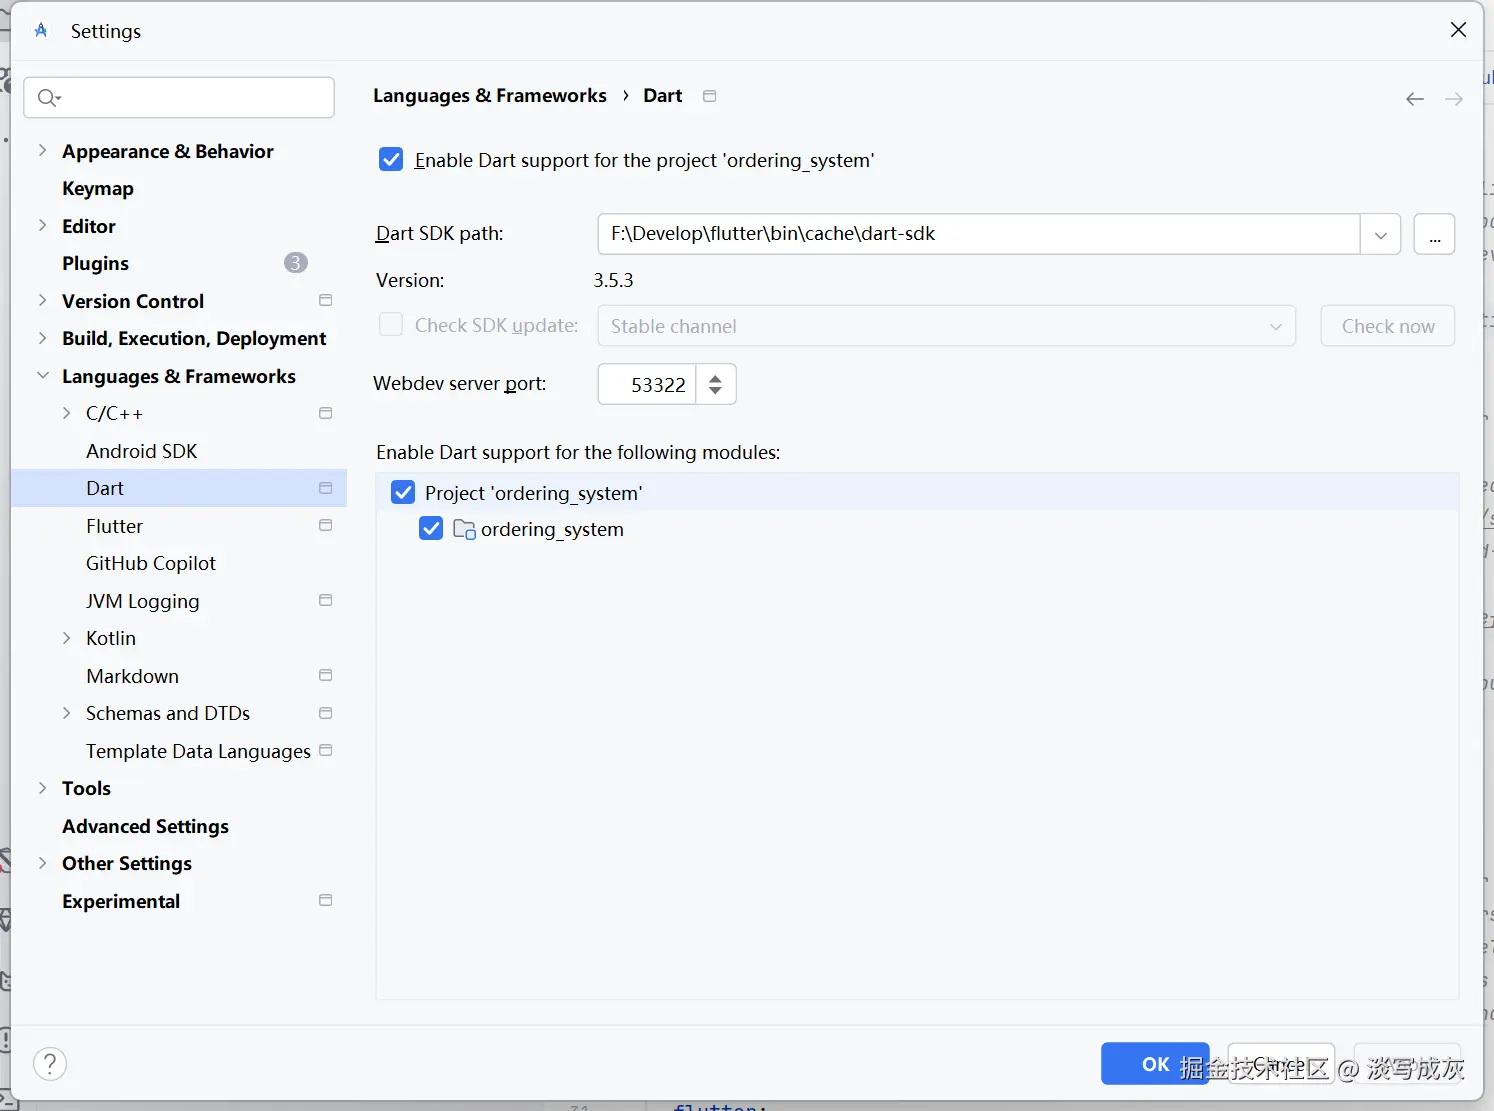Uncheck the ordering_system module checkbox

tap(431, 528)
